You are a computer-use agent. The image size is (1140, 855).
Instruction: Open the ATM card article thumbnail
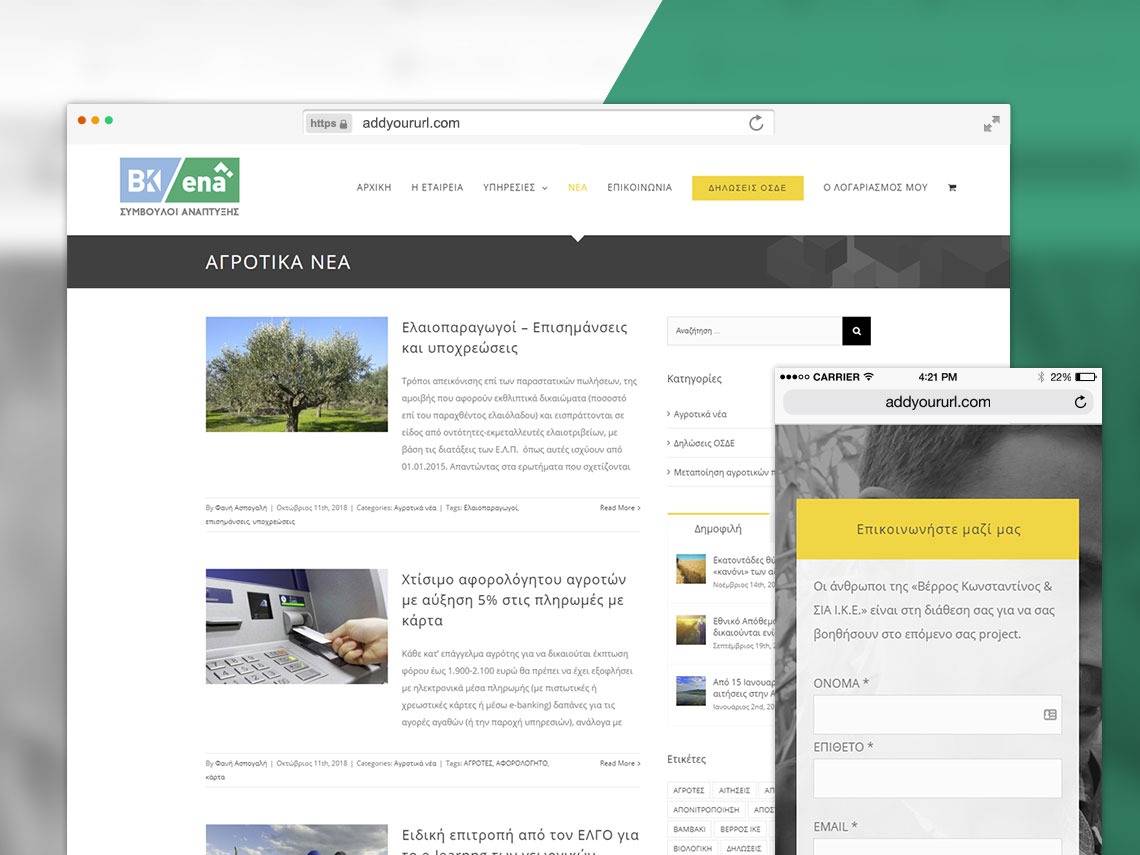point(297,626)
